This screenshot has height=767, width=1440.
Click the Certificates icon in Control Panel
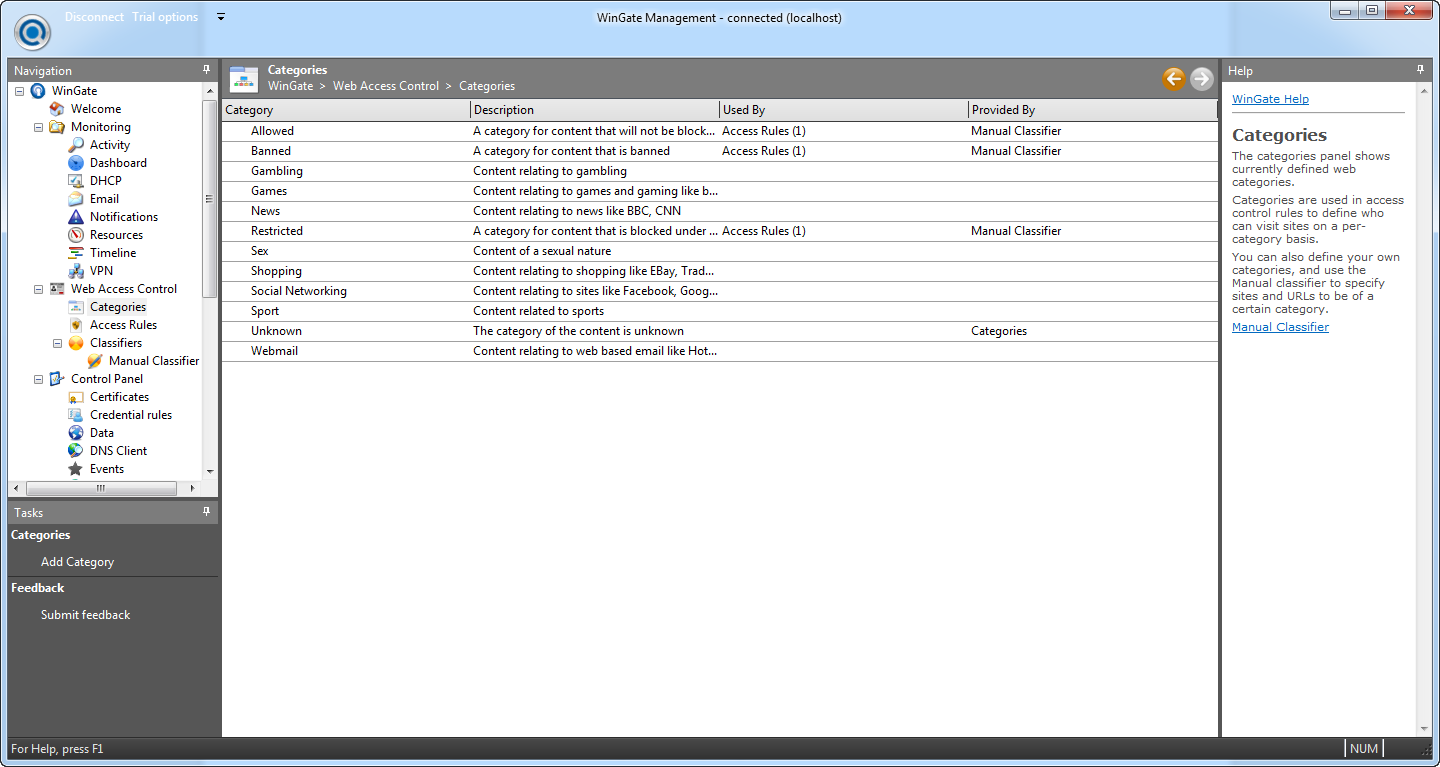click(x=75, y=397)
